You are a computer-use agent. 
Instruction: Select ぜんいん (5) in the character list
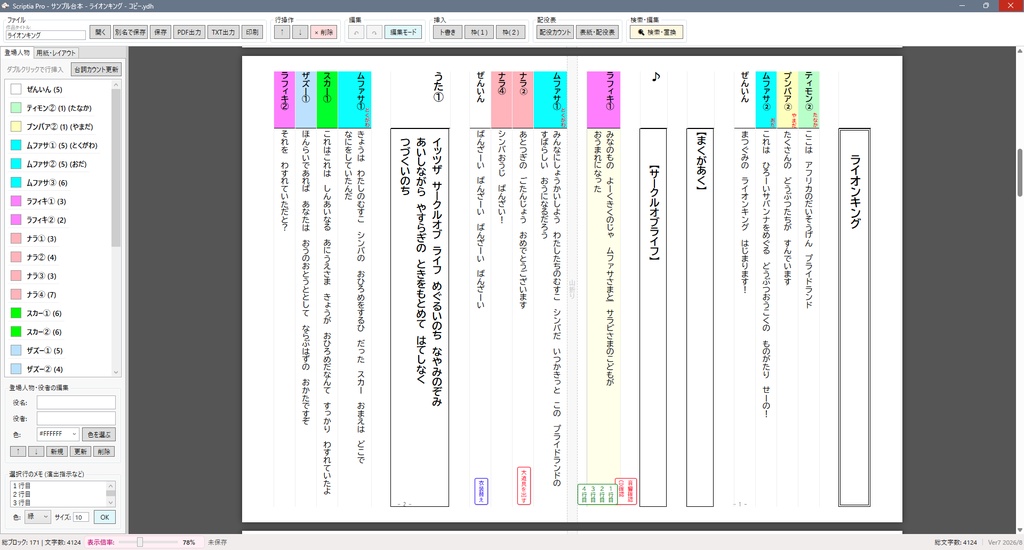point(59,89)
